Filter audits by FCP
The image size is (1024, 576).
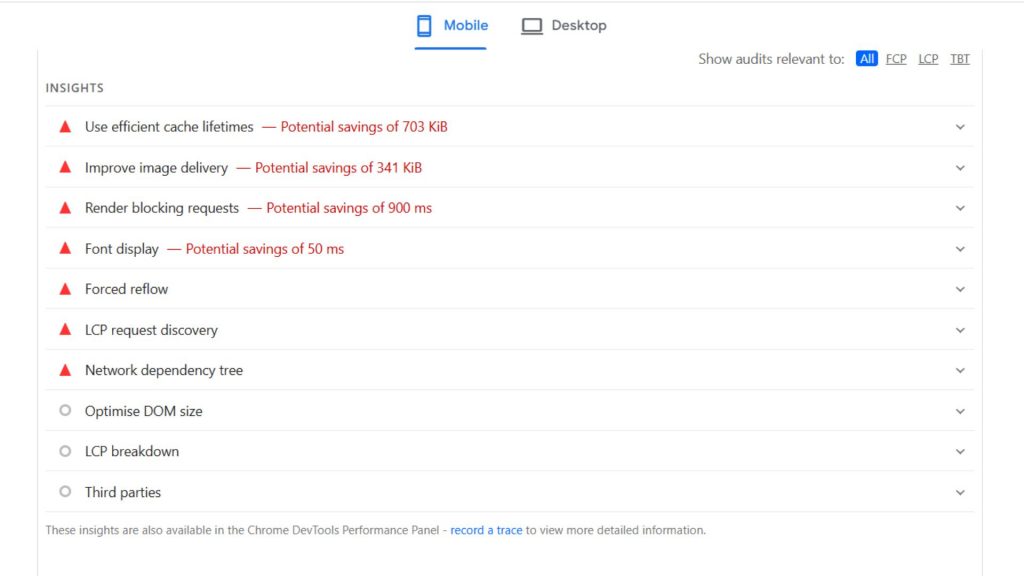[x=896, y=59]
